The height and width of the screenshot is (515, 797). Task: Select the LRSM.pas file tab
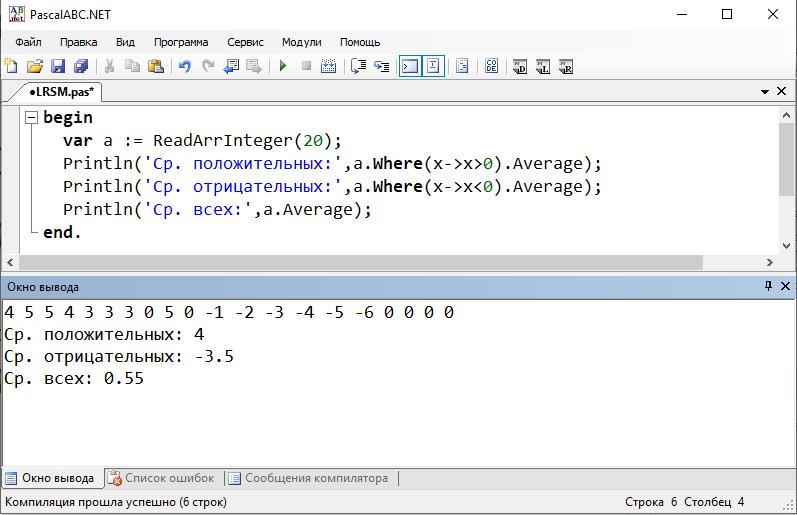(60, 91)
